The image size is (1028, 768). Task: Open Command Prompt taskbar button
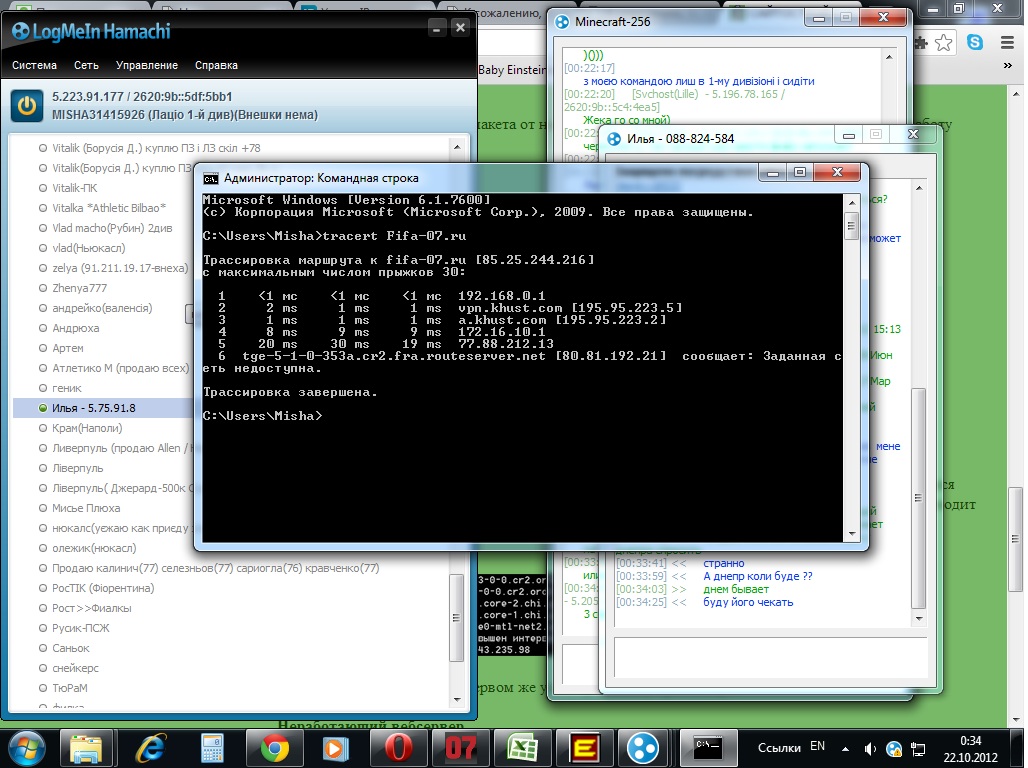708,748
